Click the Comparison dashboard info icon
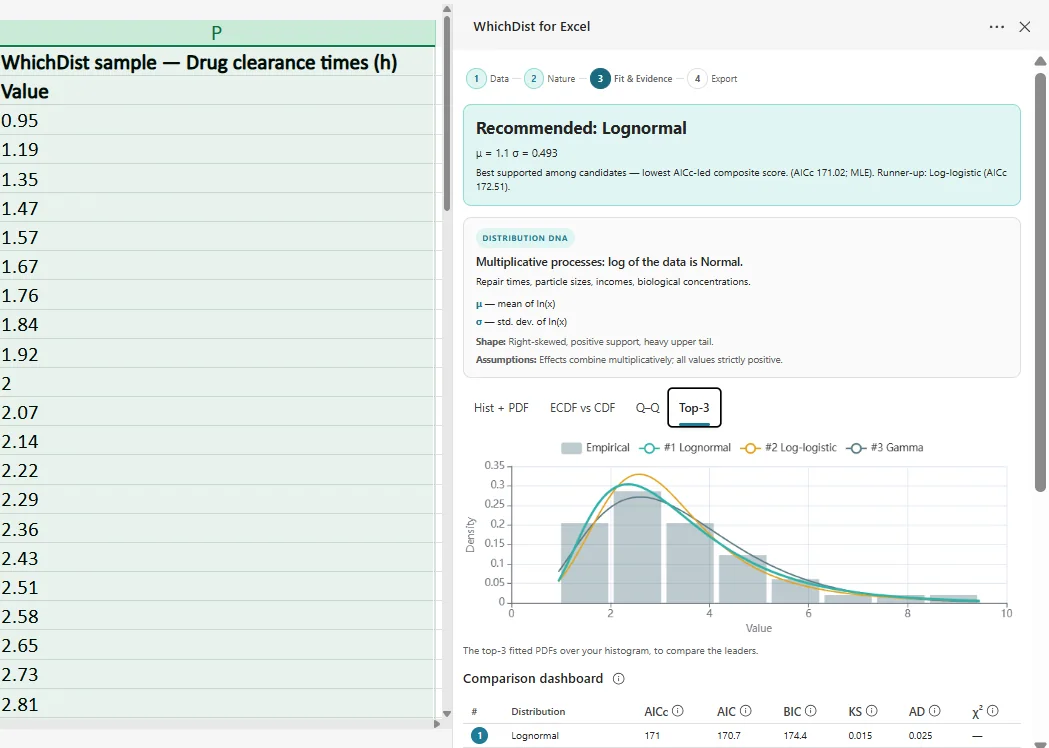 [619, 678]
